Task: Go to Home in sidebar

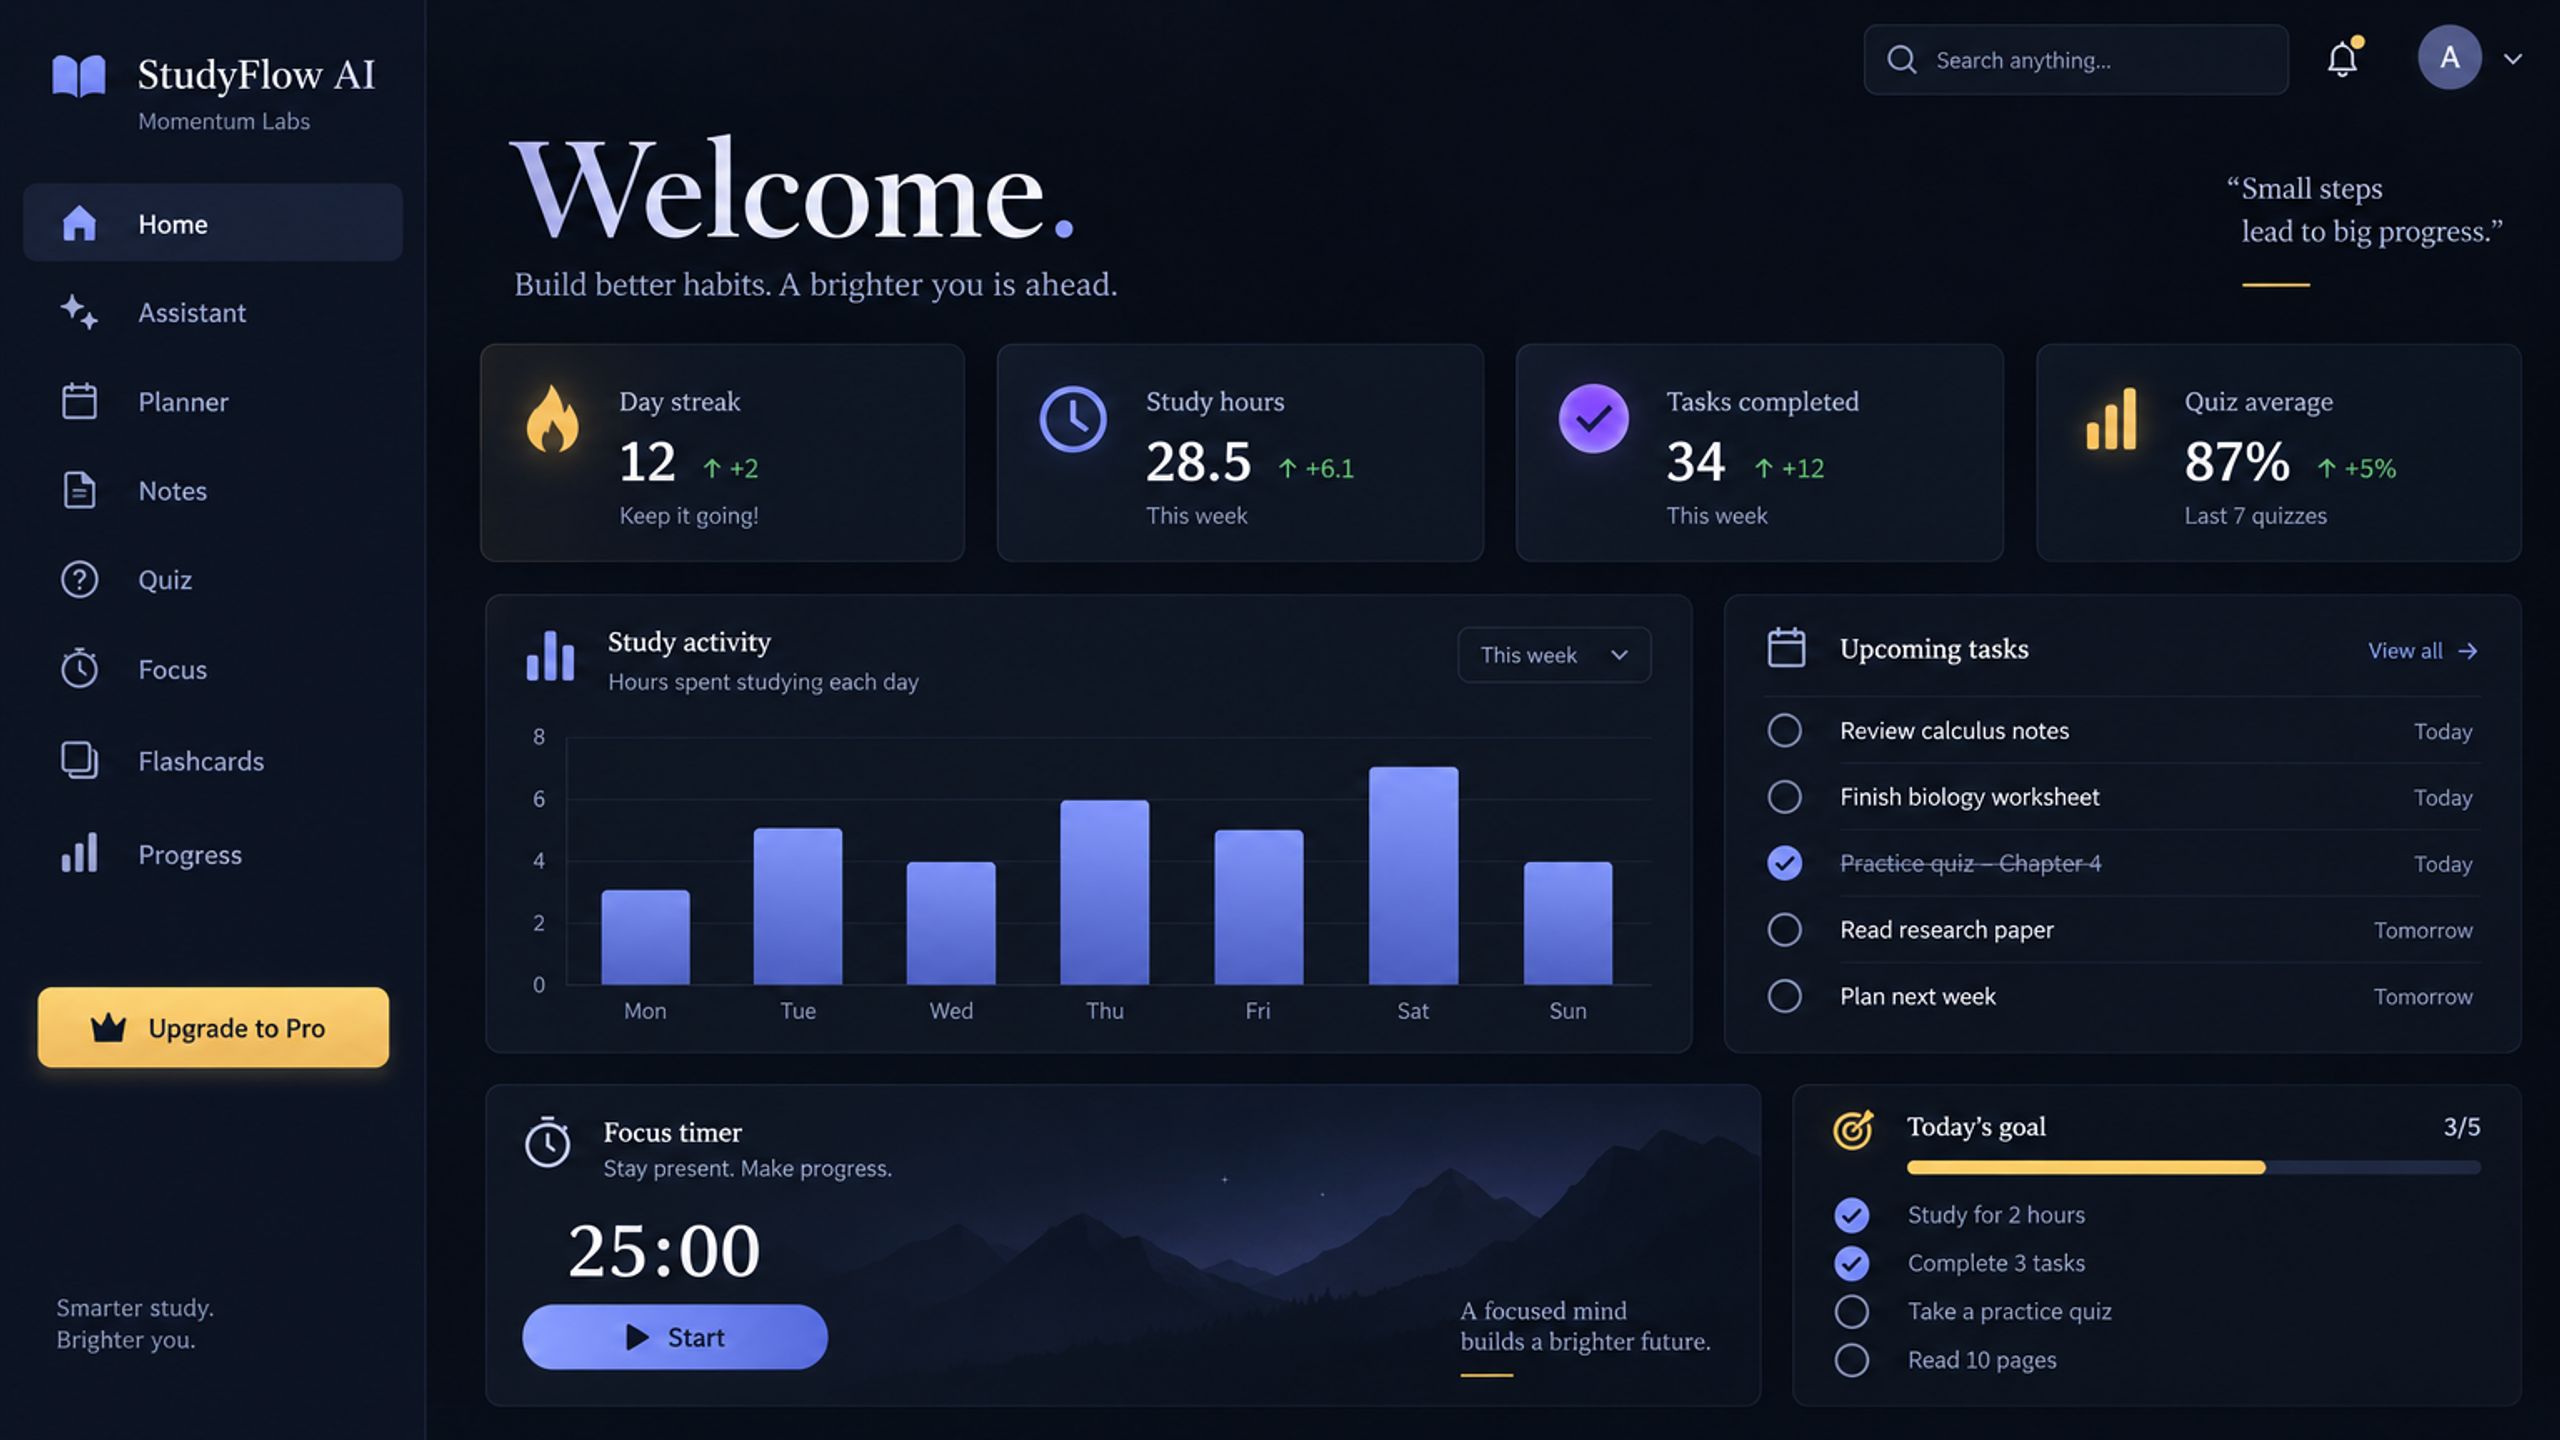Action: click(213, 223)
